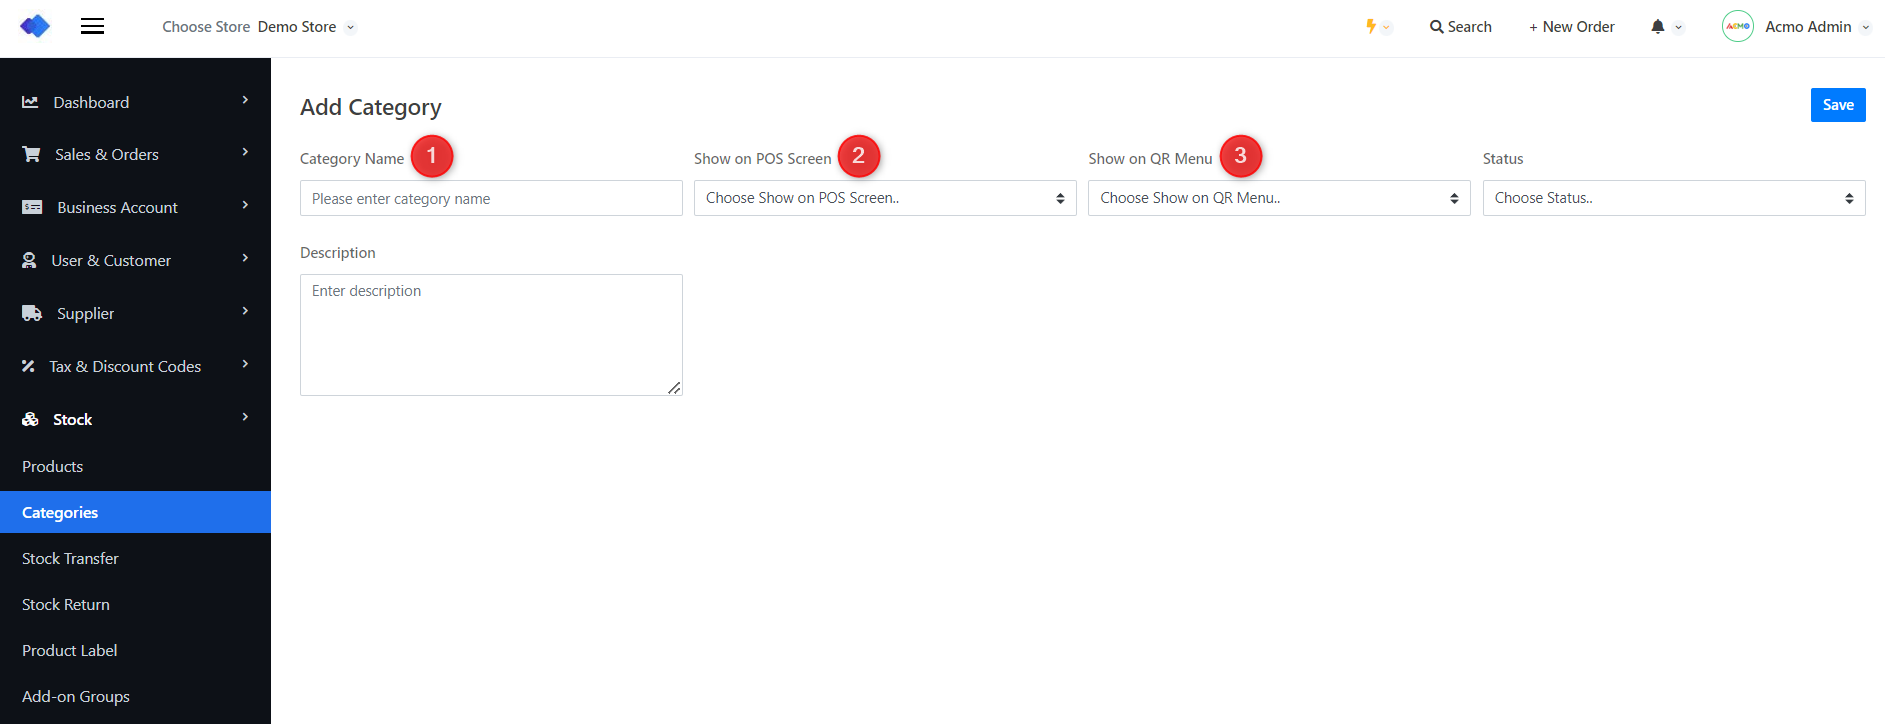Open the lightning bolt quick actions
Screen dimensions: 1885x724
coord(1371,27)
